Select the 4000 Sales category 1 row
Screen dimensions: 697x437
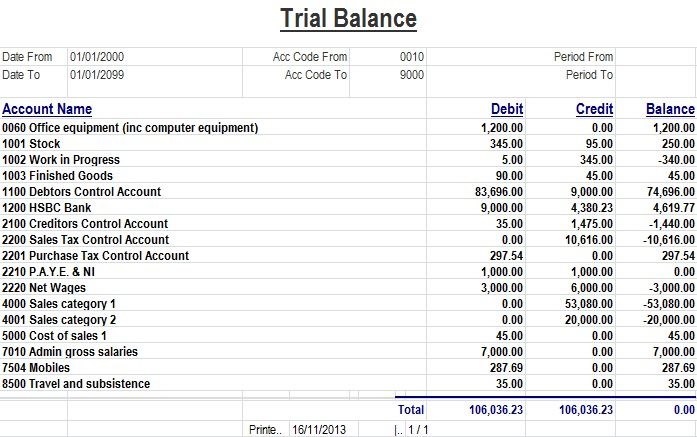(x=59, y=304)
